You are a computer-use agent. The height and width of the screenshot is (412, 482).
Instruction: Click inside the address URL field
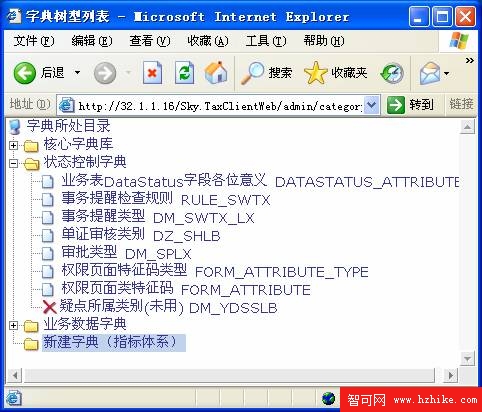pyautogui.click(x=220, y=106)
